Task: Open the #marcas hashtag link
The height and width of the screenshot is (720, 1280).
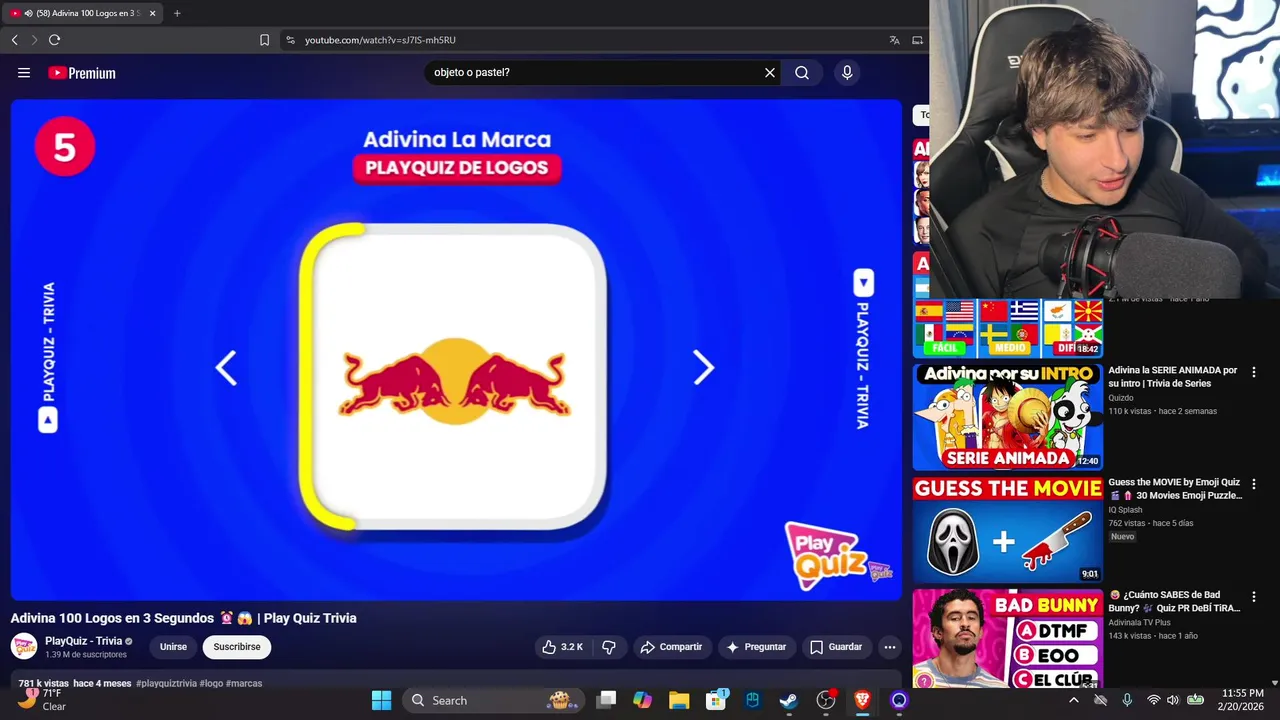Action: pos(244,684)
